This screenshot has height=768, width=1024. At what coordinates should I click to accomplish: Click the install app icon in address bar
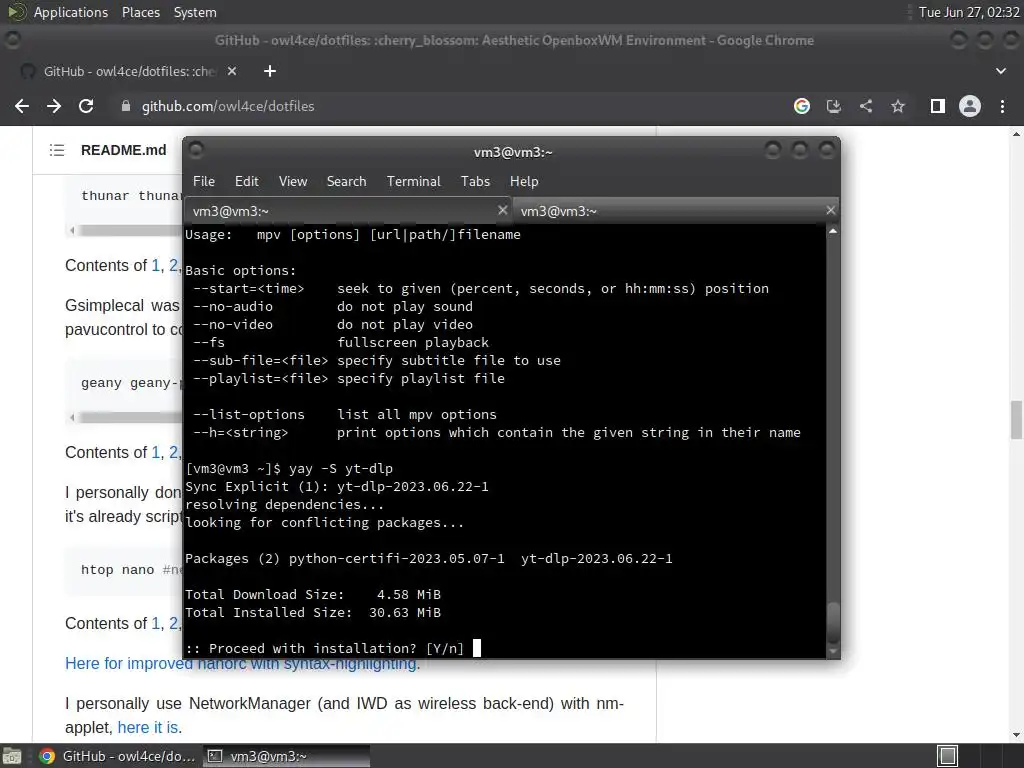click(x=834, y=106)
